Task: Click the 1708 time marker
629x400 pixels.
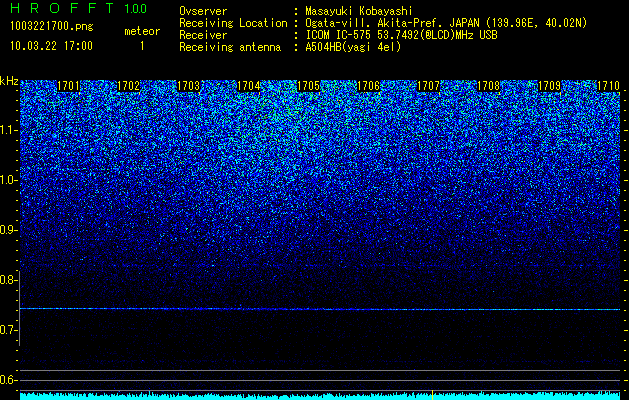Action: tap(489, 86)
